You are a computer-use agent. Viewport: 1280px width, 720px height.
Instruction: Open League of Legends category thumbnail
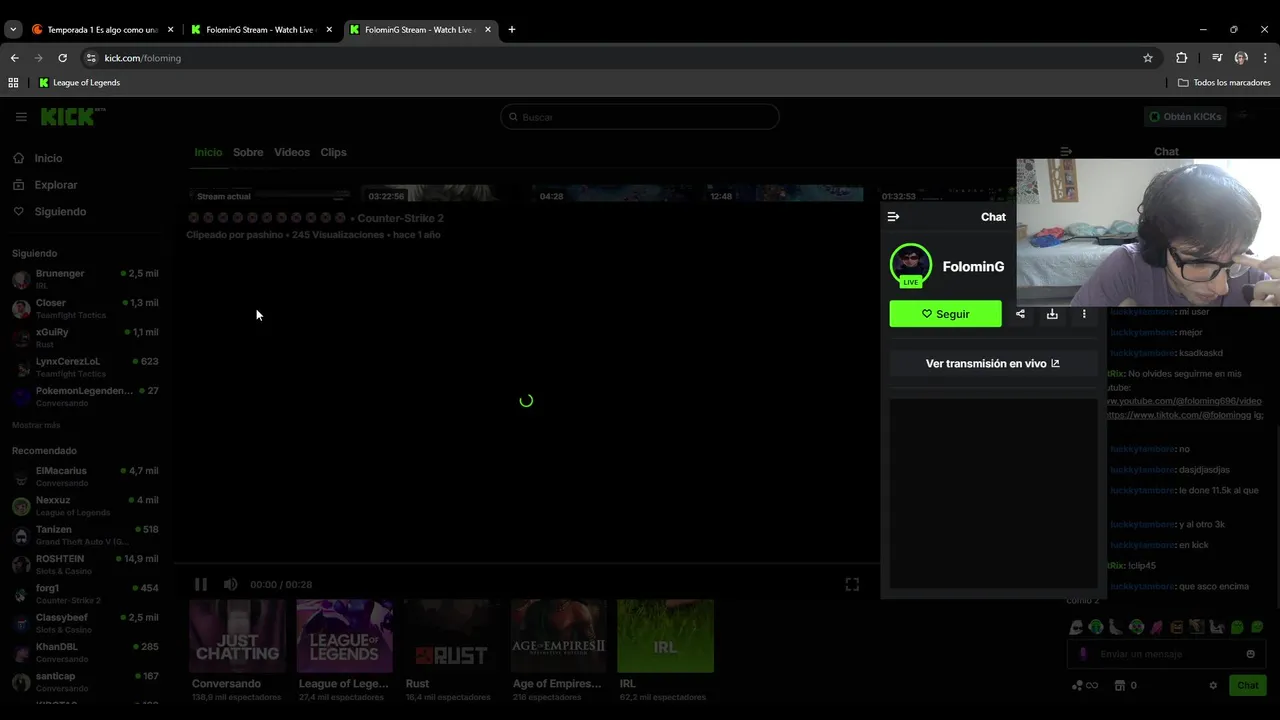(x=344, y=636)
